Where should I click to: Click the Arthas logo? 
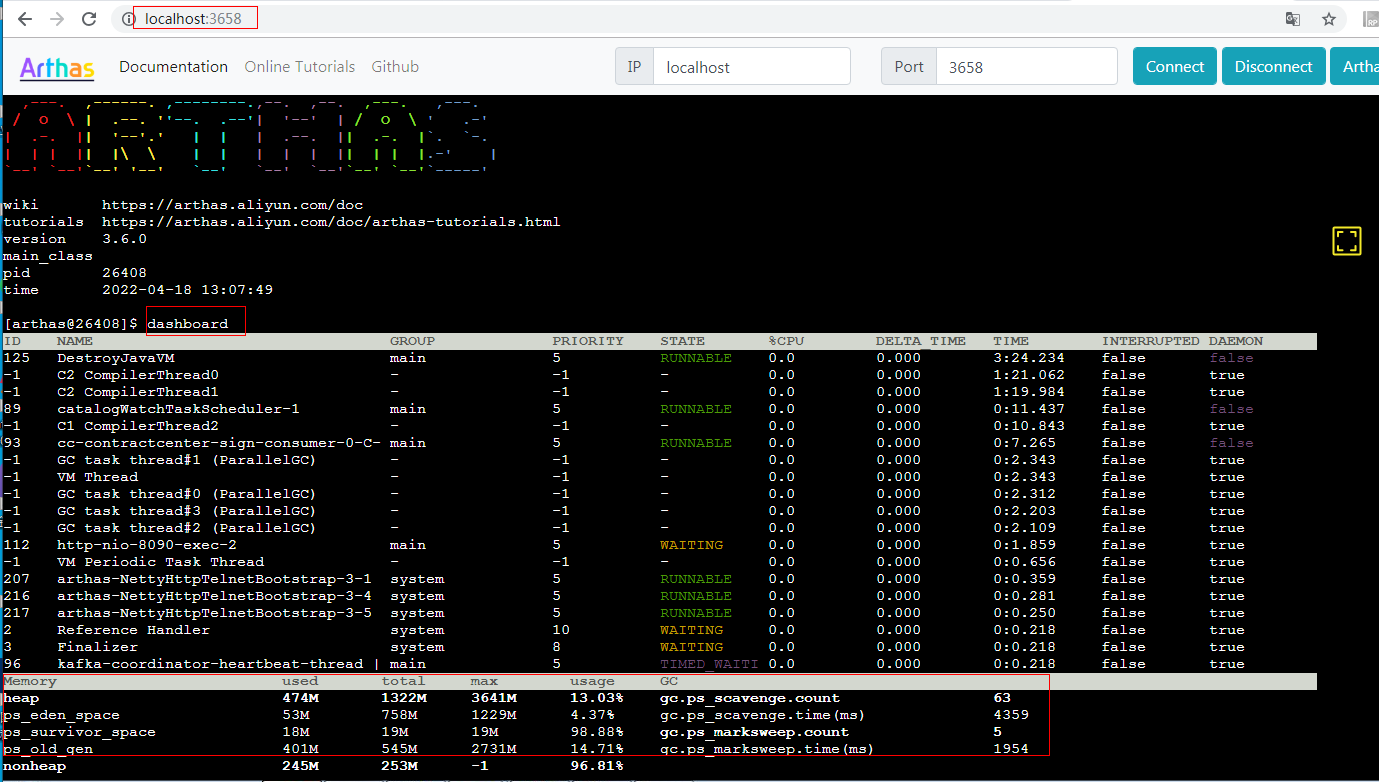click(57, 68)
